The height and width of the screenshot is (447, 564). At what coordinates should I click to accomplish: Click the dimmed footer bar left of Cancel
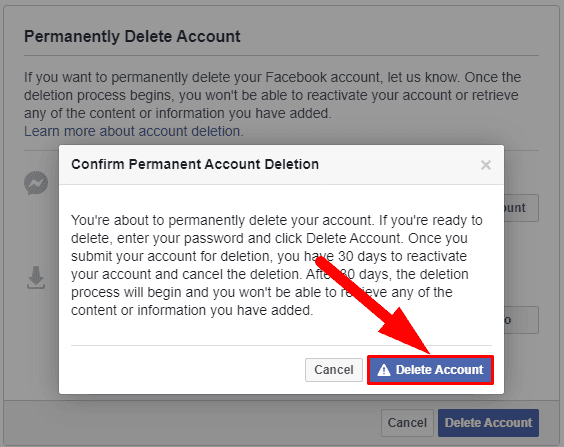(x=192, y=423)
